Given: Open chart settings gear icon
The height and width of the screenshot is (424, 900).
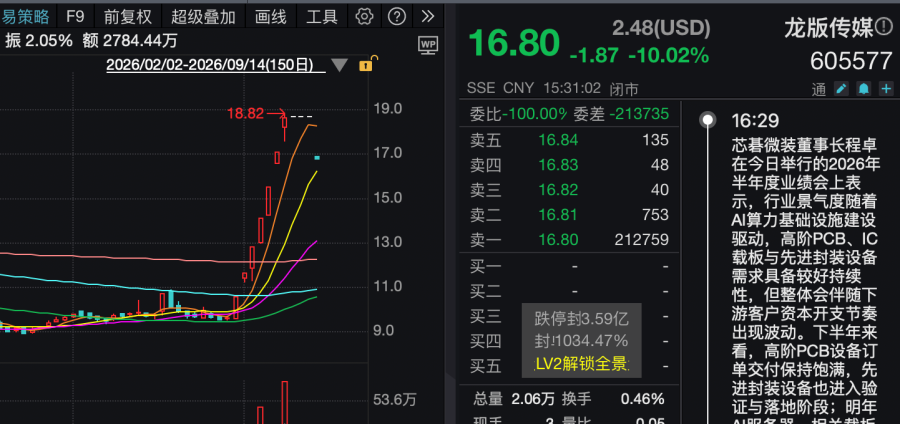Looking at the screenshot, I should [x=364, y=17].
